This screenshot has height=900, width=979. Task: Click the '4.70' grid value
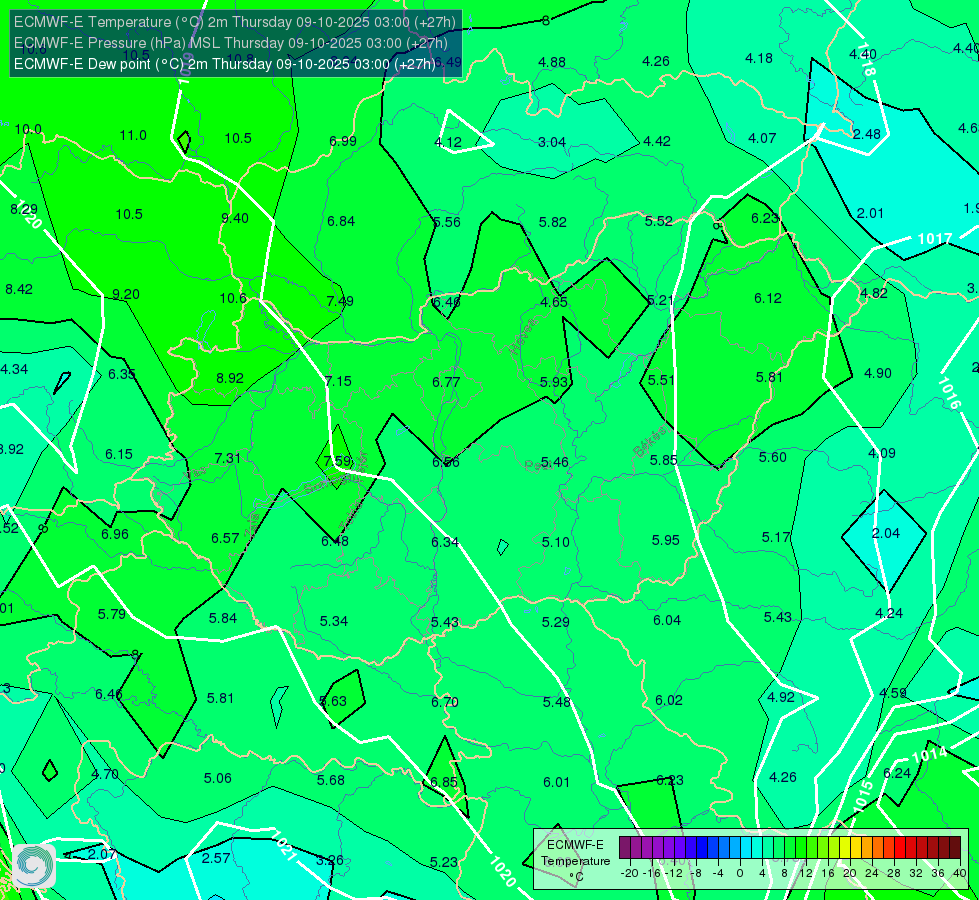(105, 775)
